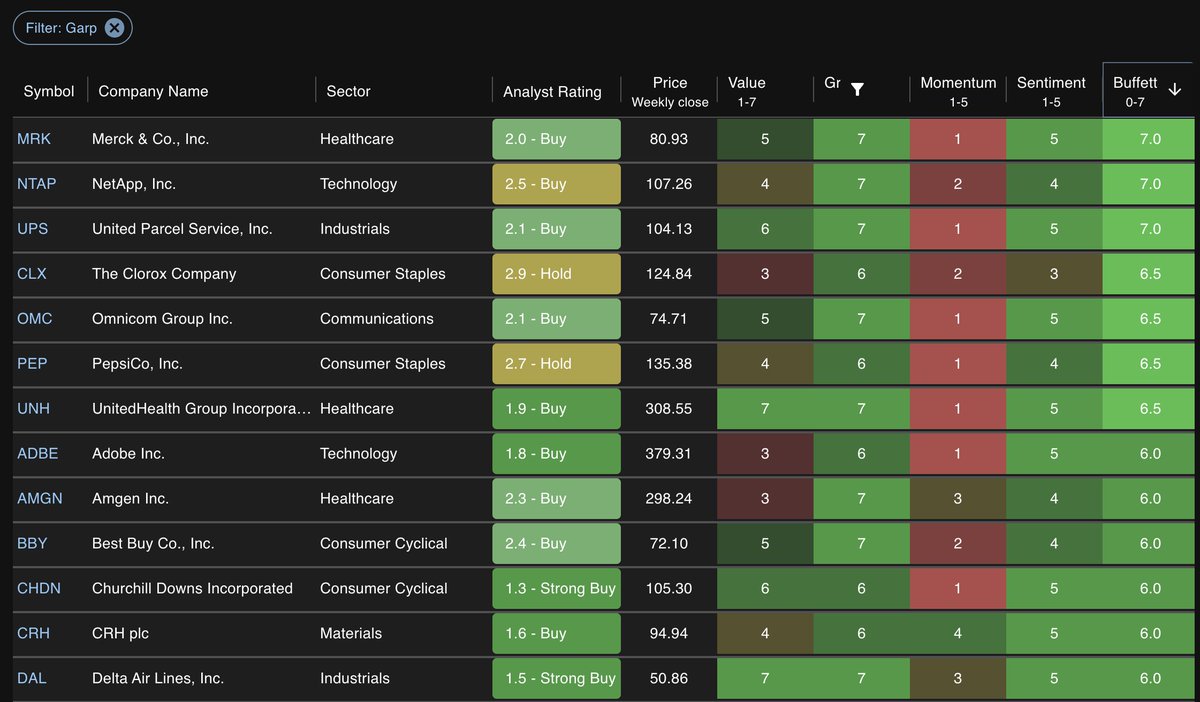Click Merck's 2.0 - Buy rating cell

pos(556,139)
